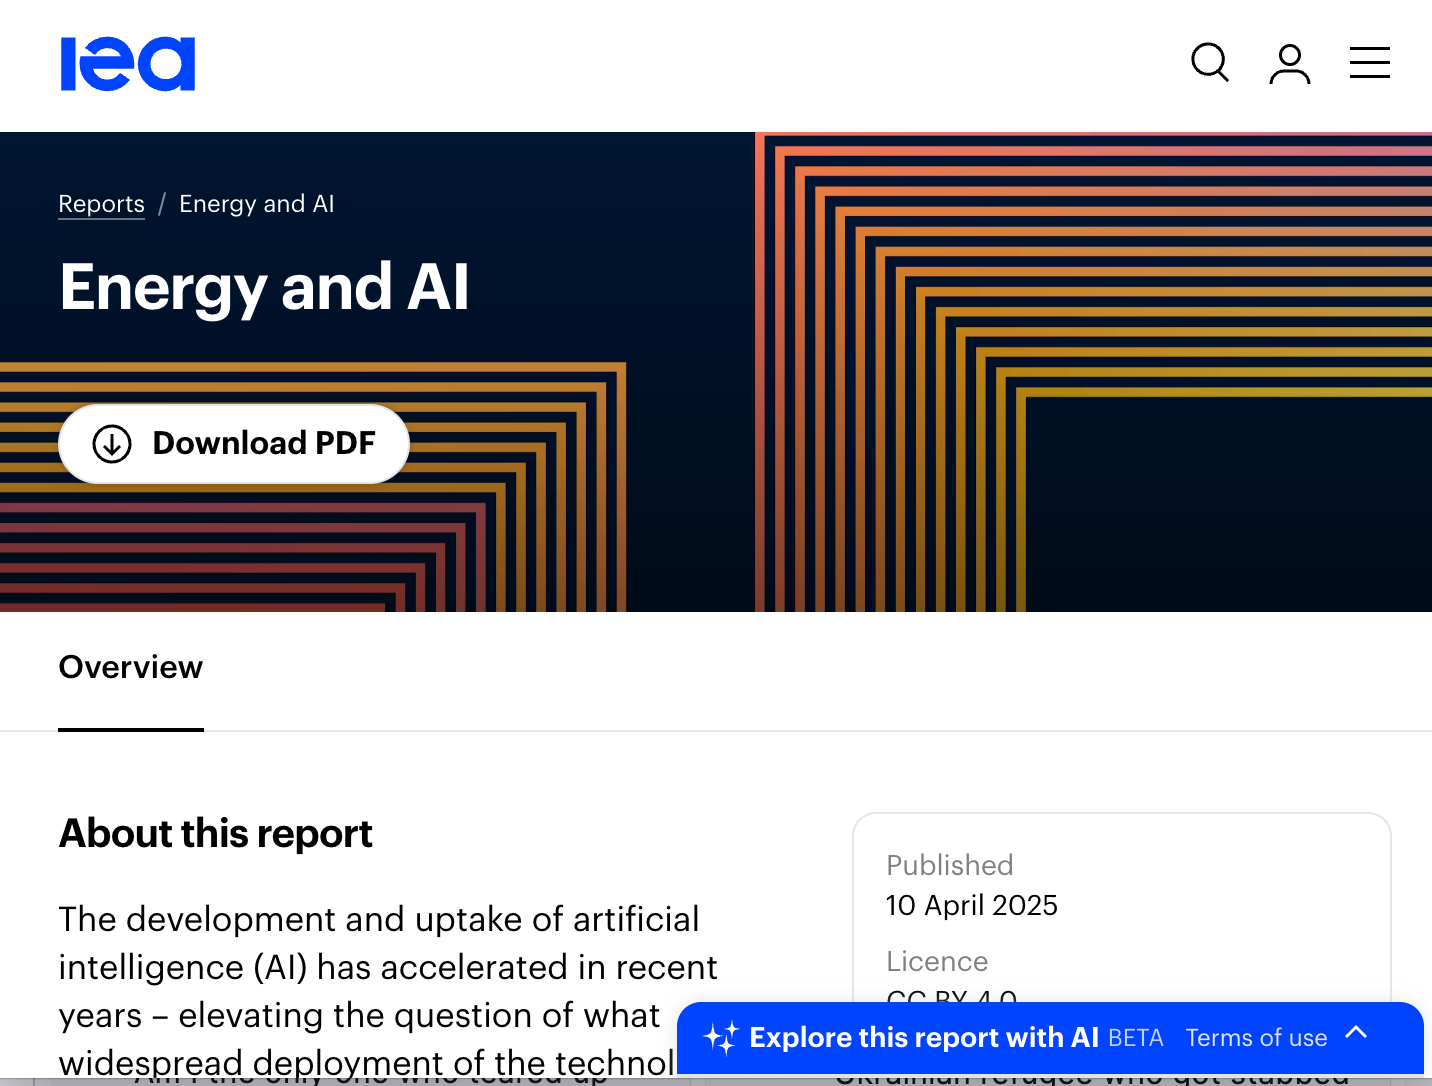Click the About this report heading
The image size is (1432, 1086).
click(x=216, y=834)
